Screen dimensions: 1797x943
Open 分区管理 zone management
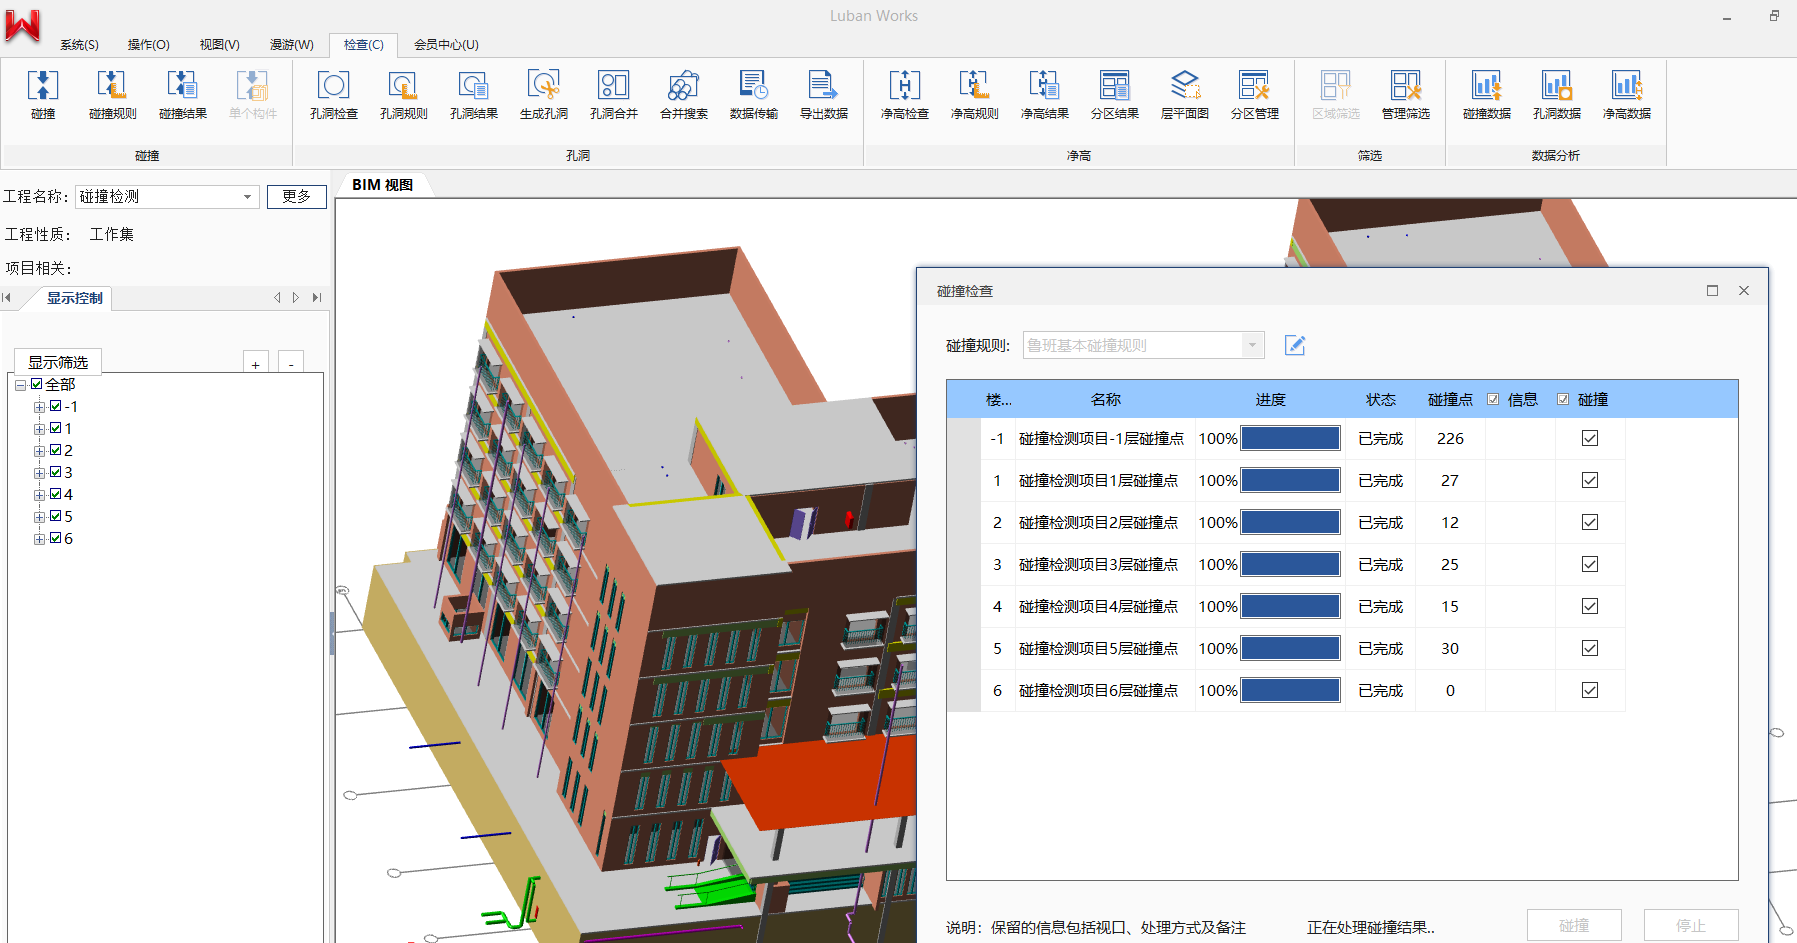click(1255, 95)
